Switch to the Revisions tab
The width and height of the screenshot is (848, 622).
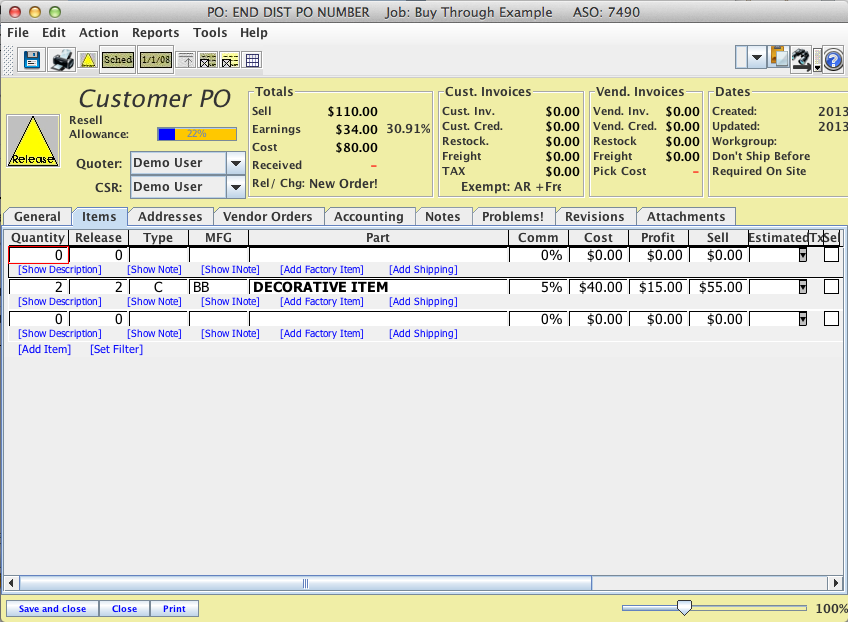(594, 216)
